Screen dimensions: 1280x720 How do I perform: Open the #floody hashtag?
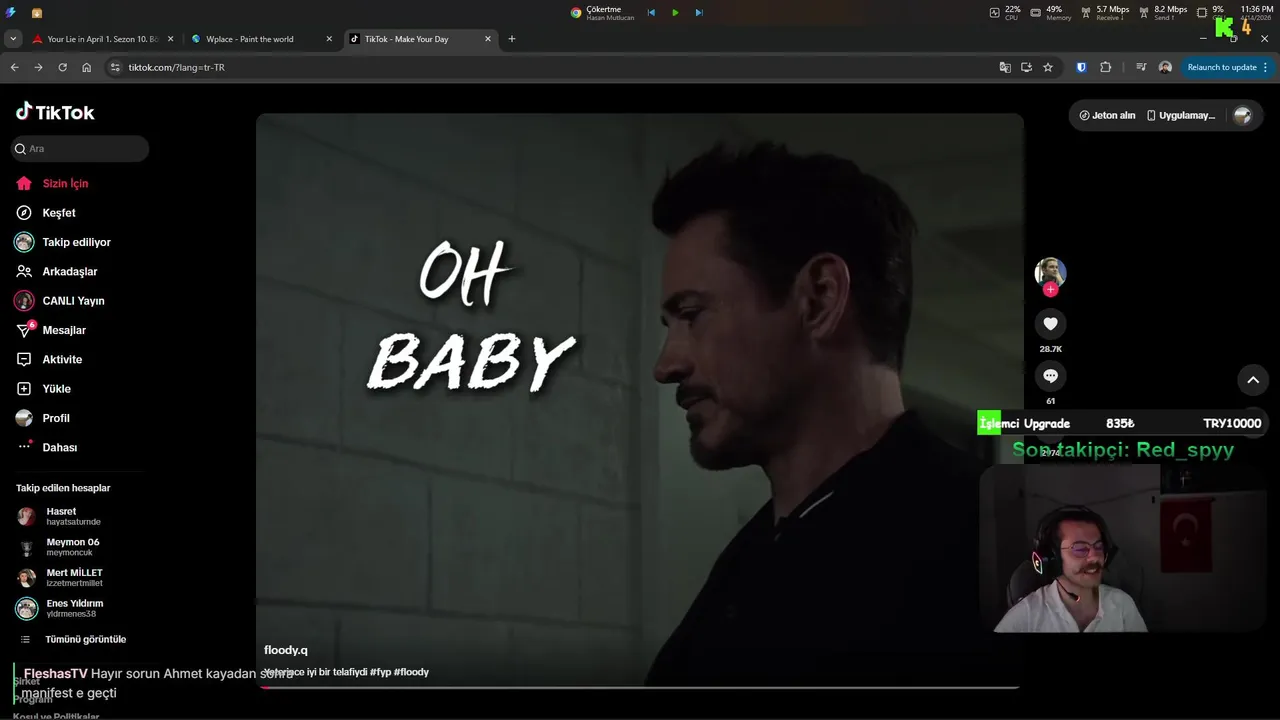pyautogui.click(x=411, y=672)
